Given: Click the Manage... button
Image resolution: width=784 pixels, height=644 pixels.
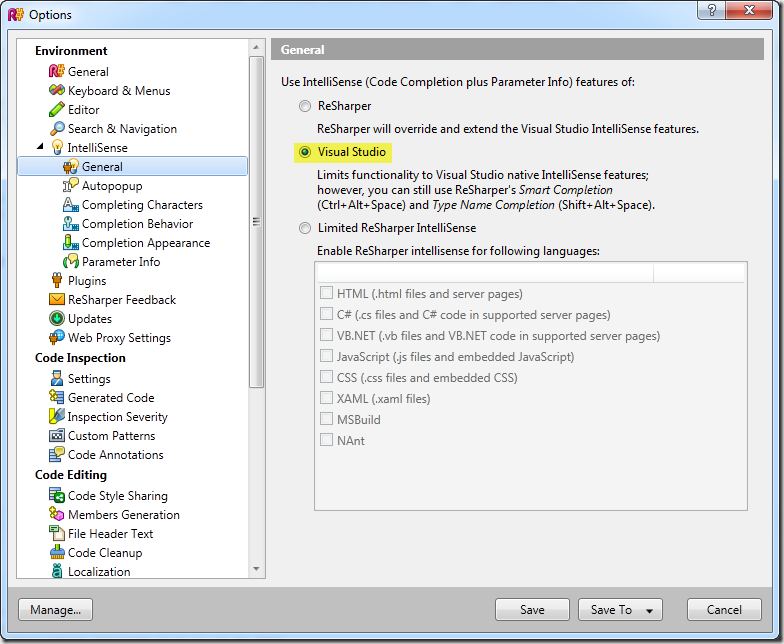Looking at the screenshot, I should [x=56, y=610].
